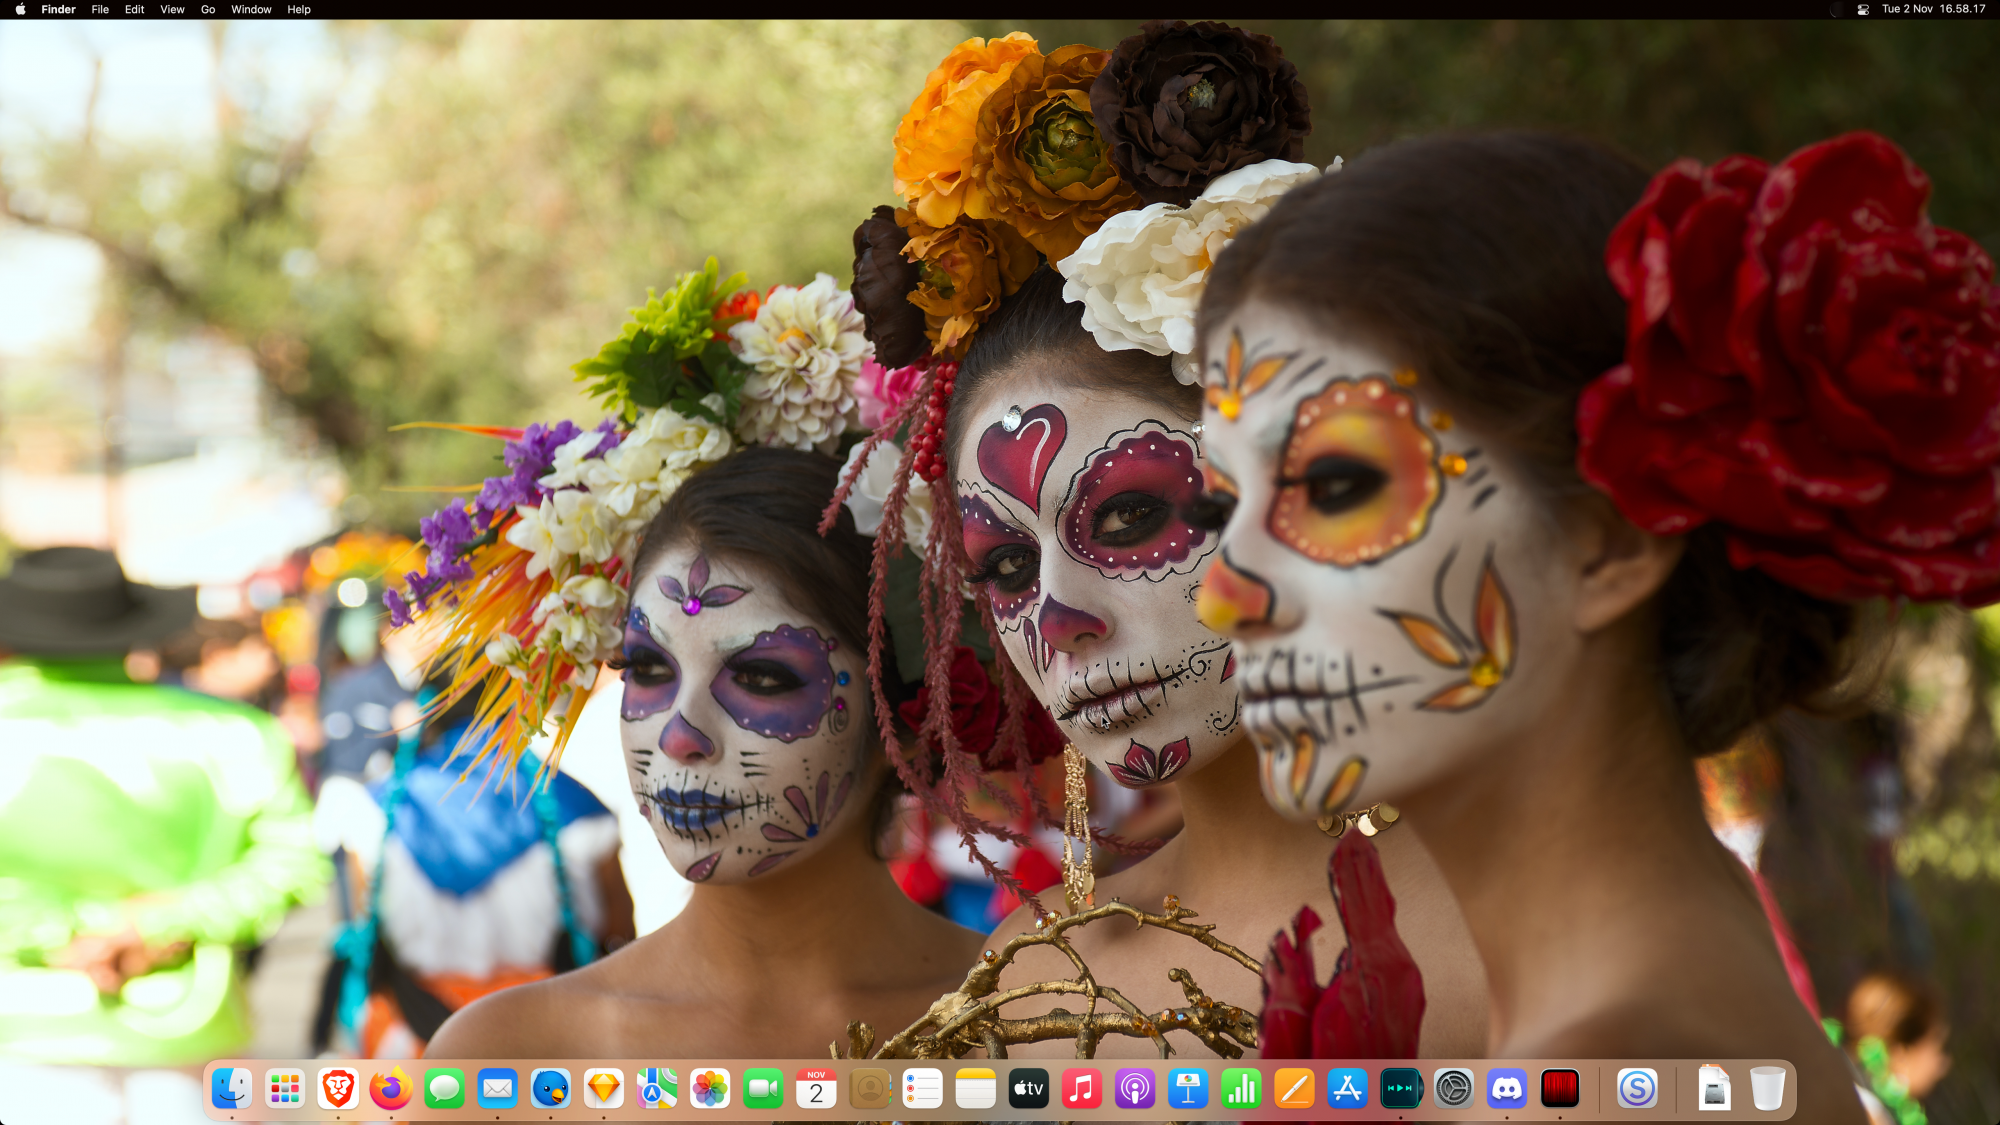Image resolution: width=2000 pixels, height=1125 pixels.
Task: Open Notes app in the dock
Action: click(x=975, y=1088)
